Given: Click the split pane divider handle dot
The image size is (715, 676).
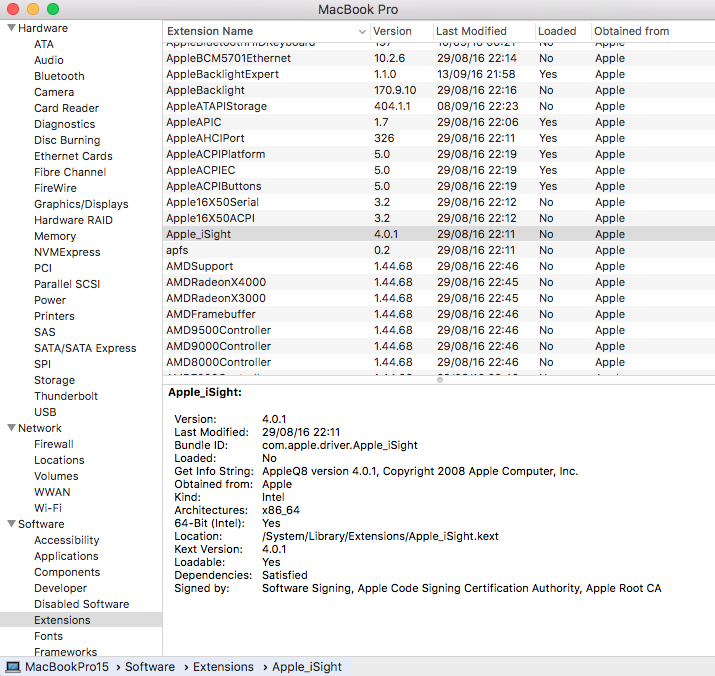Looking at the screenshot, I should click(440, 380).
